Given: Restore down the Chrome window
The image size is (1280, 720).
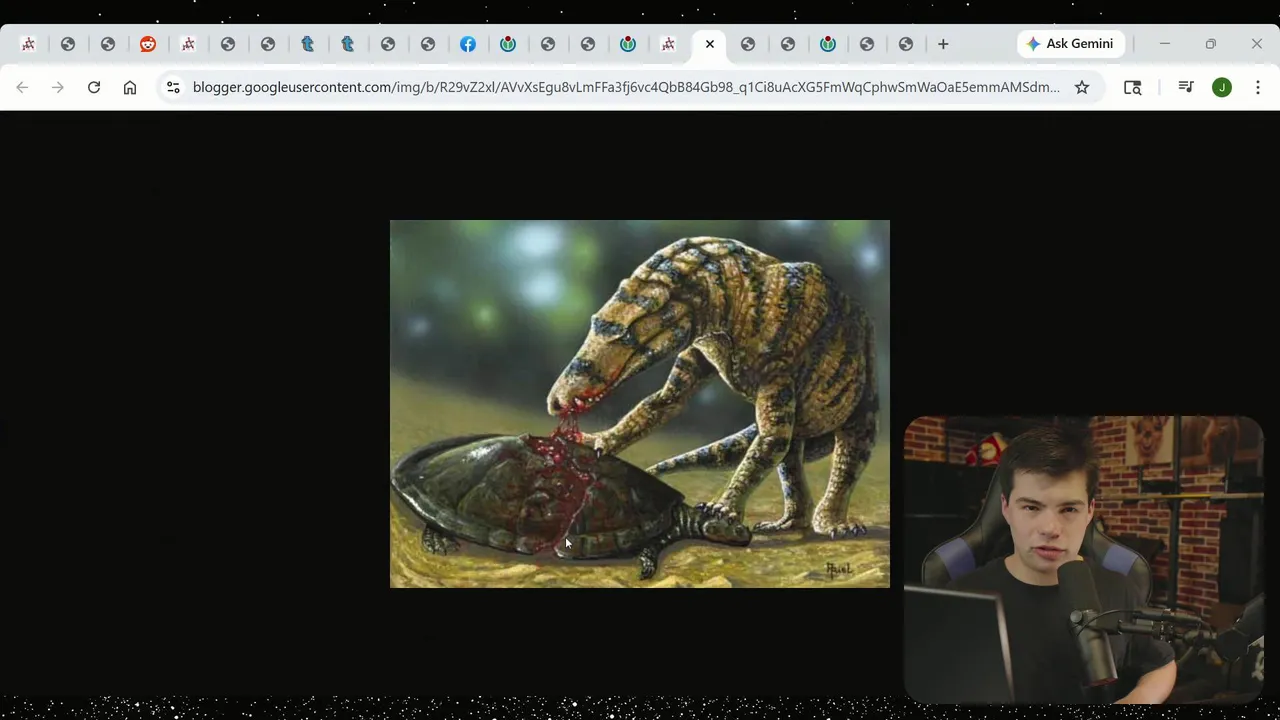Looking at the screenshot, I should coord(1211,44).
